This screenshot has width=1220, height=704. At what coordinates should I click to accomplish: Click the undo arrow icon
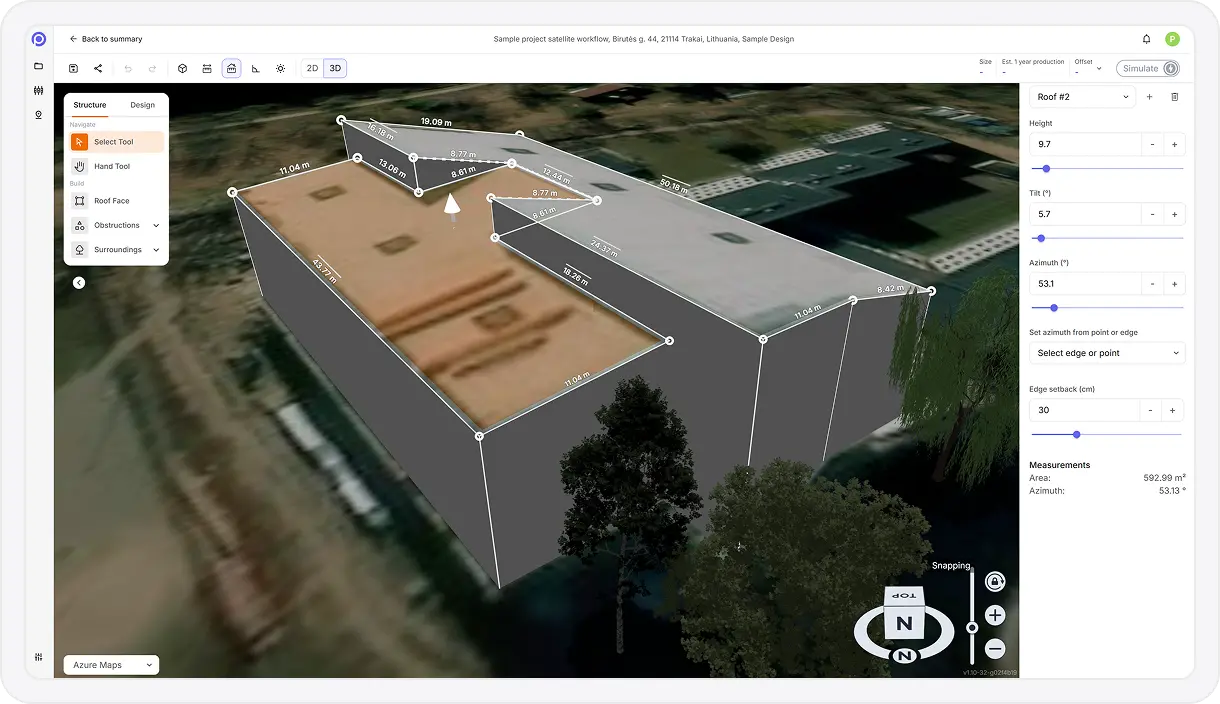tap(128, 69)
